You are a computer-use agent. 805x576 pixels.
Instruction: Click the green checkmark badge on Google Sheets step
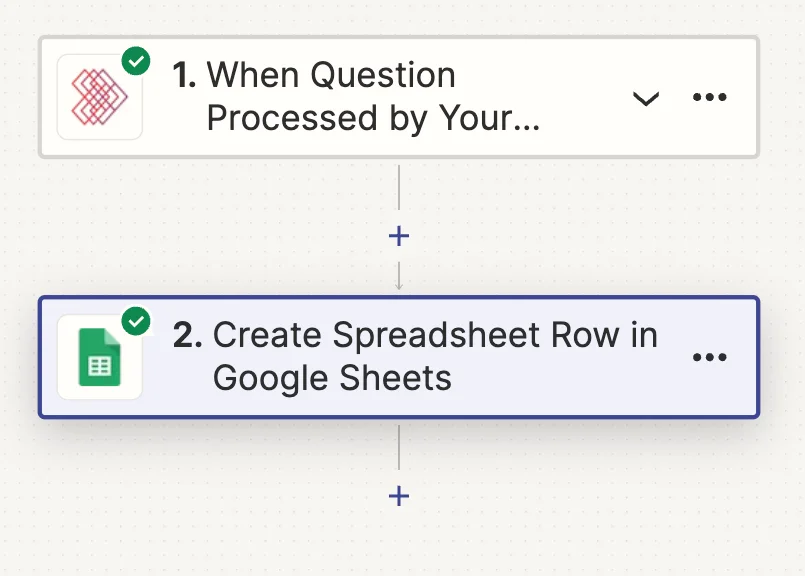pos(136,321)
